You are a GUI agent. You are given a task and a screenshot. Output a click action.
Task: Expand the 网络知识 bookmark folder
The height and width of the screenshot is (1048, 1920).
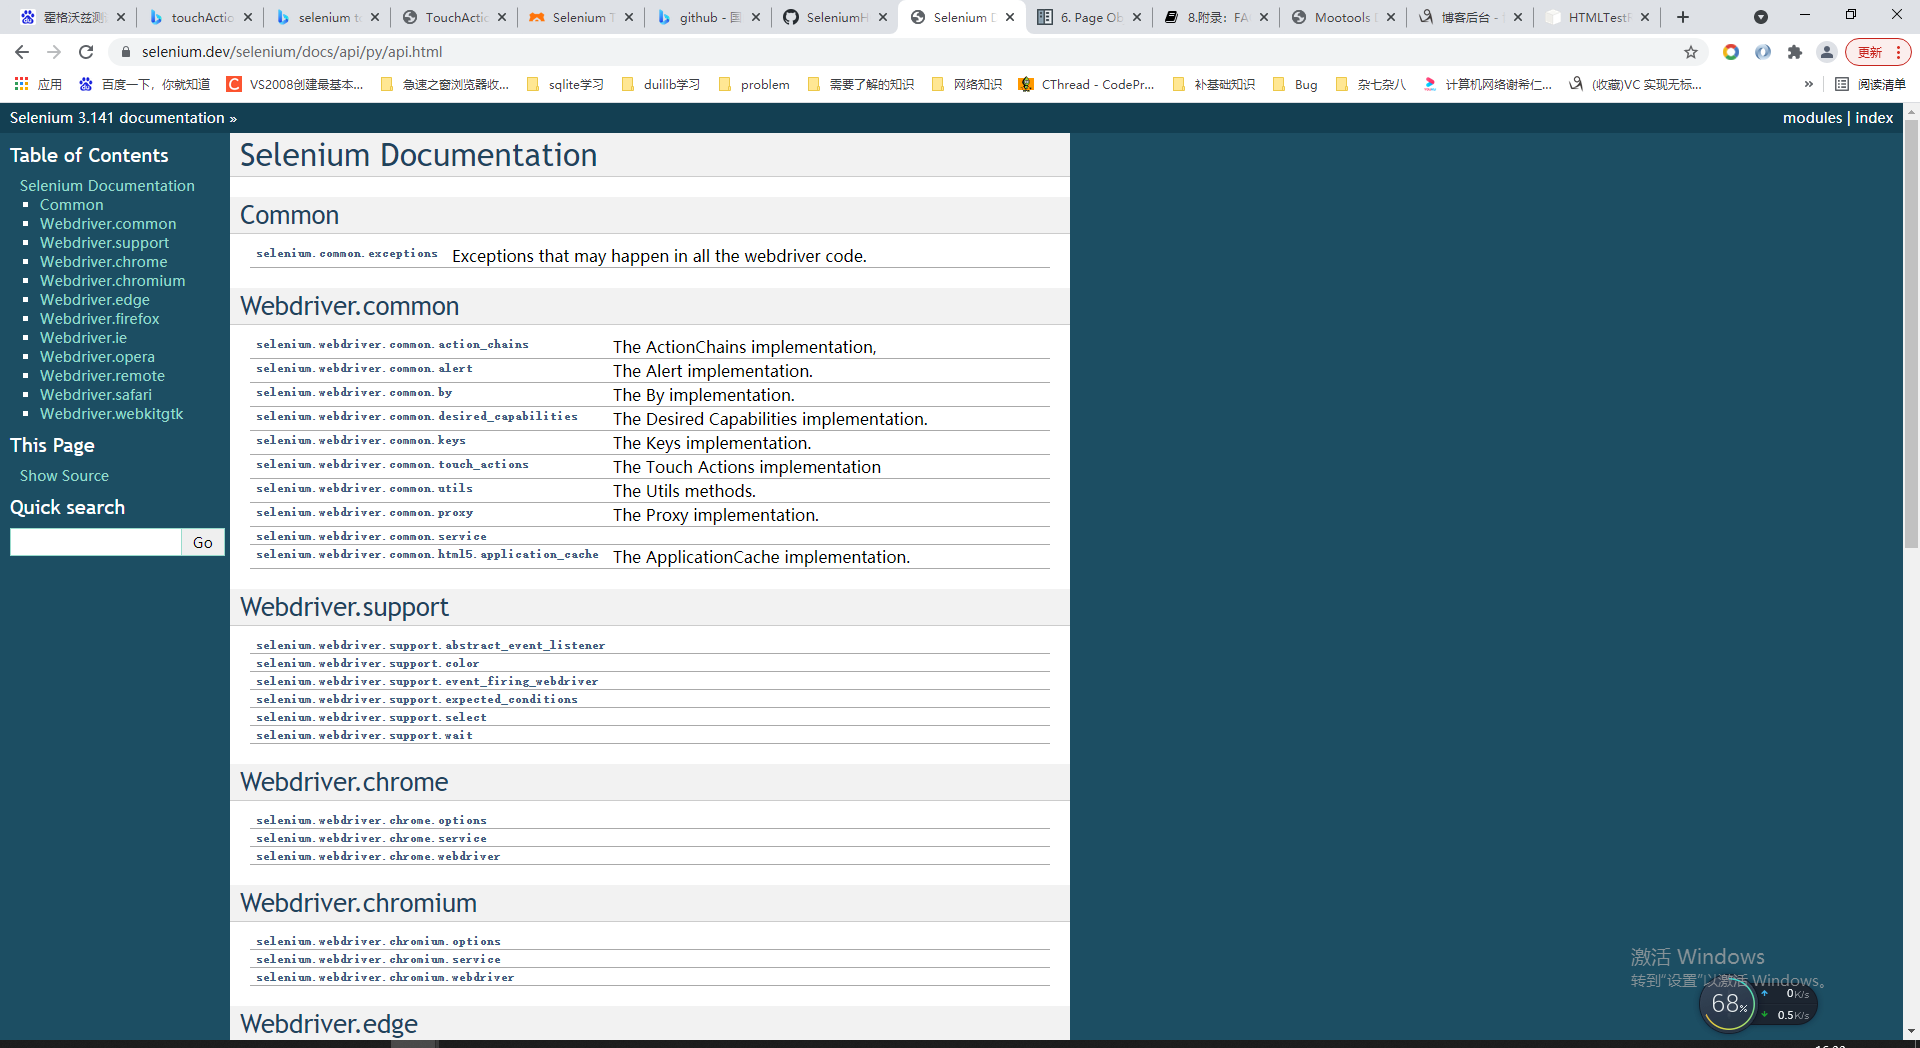(x=966, y=84)
